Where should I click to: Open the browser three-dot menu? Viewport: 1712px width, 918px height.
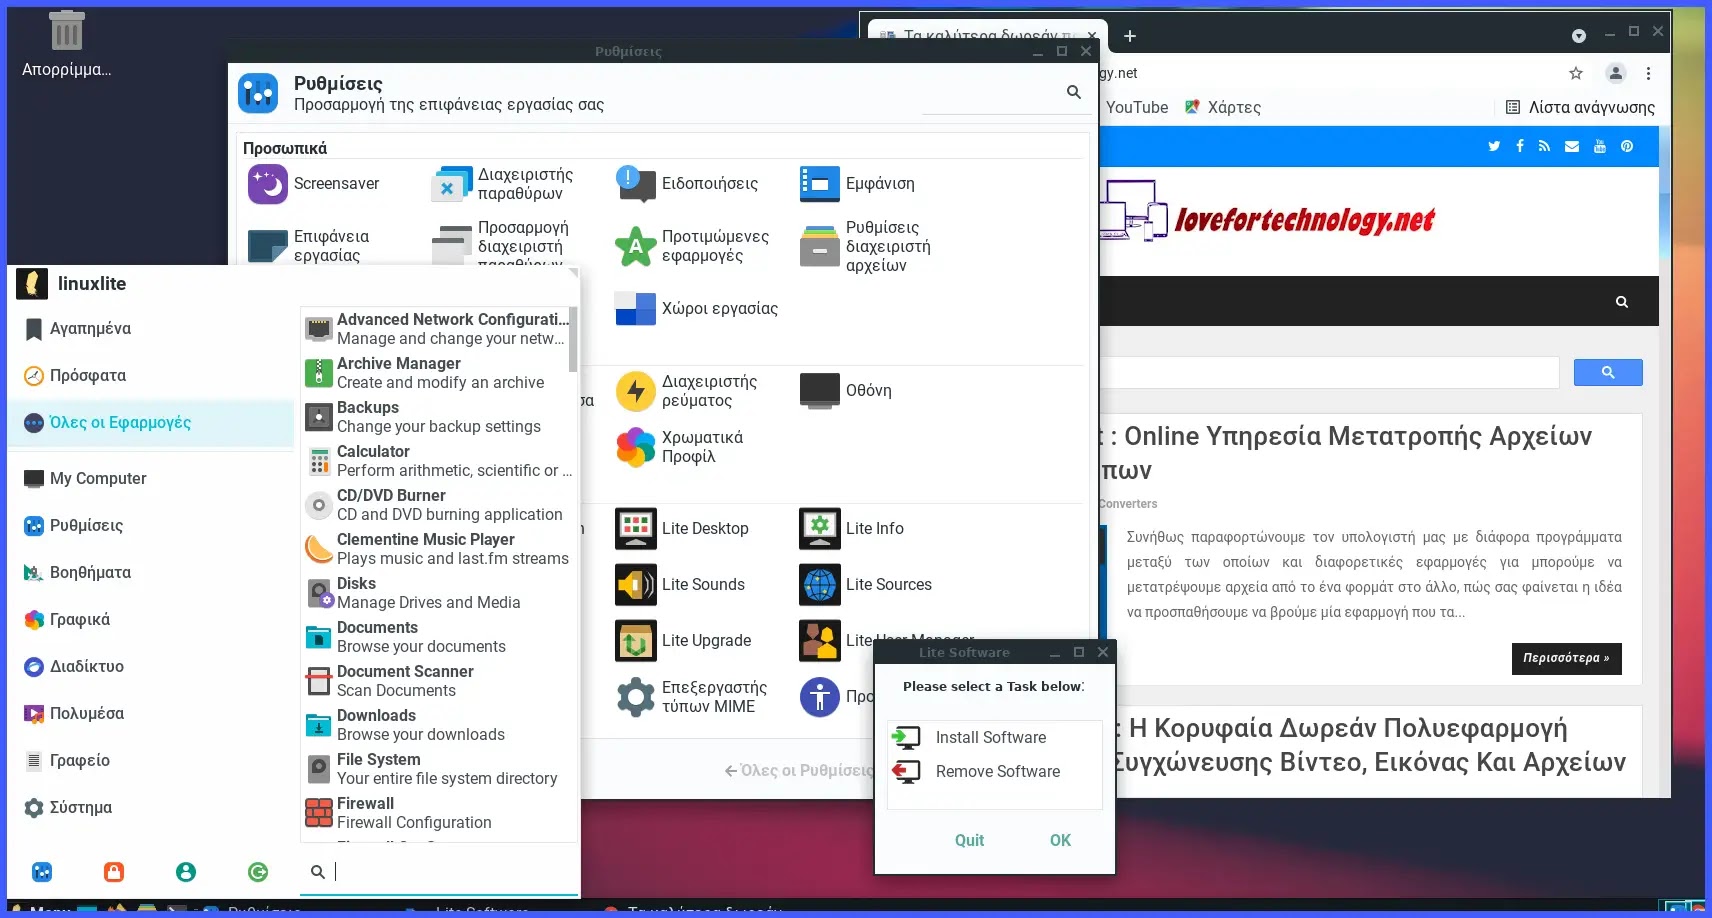[x=1648, y=73]
